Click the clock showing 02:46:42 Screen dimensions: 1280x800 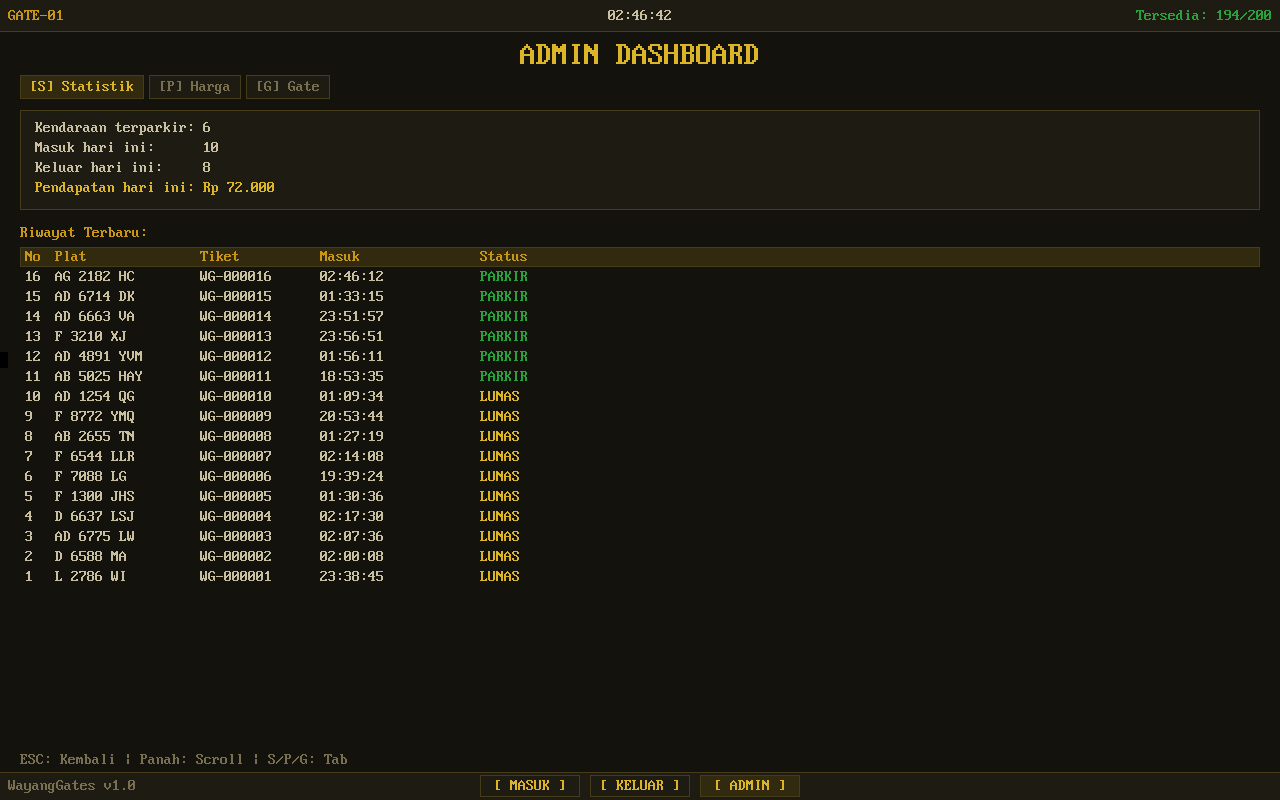coord(637,15)
